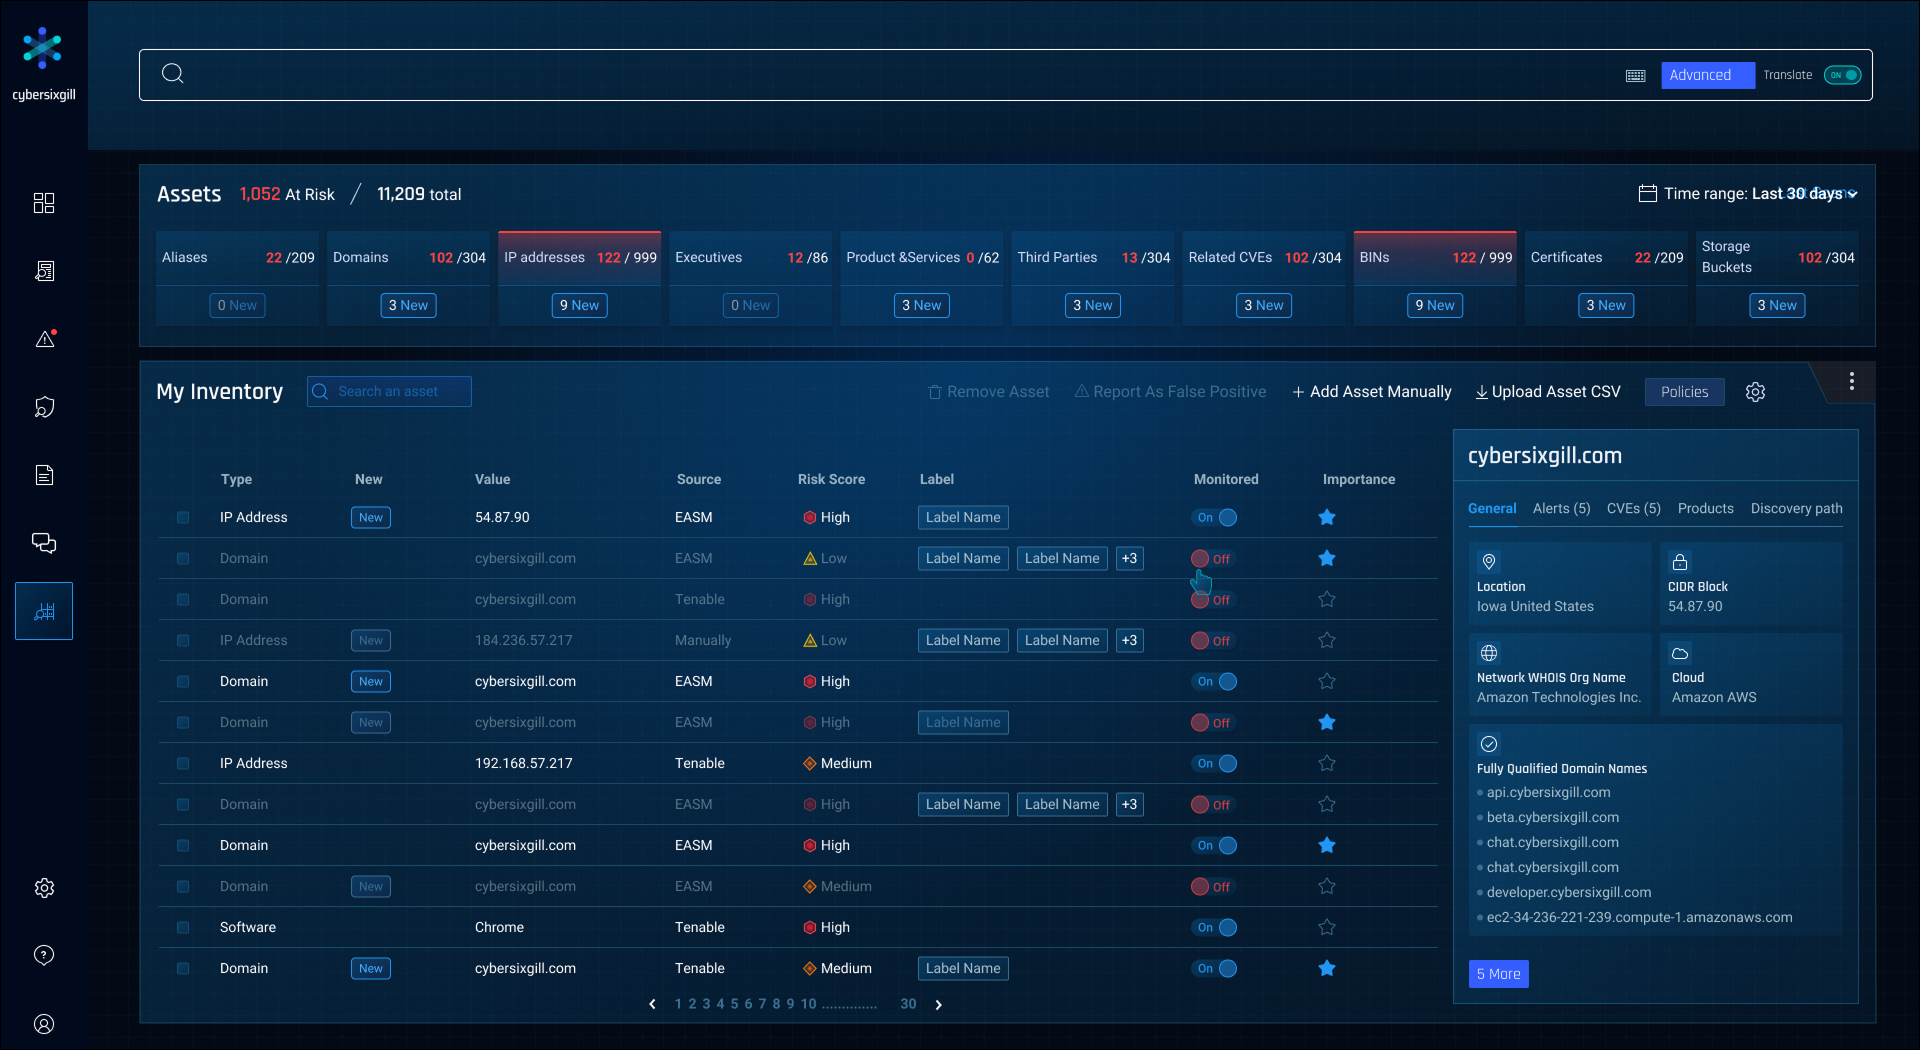Check the box for the 54.87.90 row
This screenshot has width=1920, height=1050.
point(183,518)
